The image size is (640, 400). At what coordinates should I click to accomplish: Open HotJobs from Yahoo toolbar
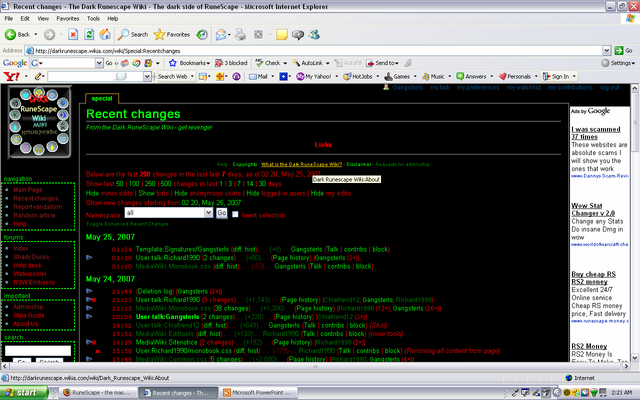[358, 76]
